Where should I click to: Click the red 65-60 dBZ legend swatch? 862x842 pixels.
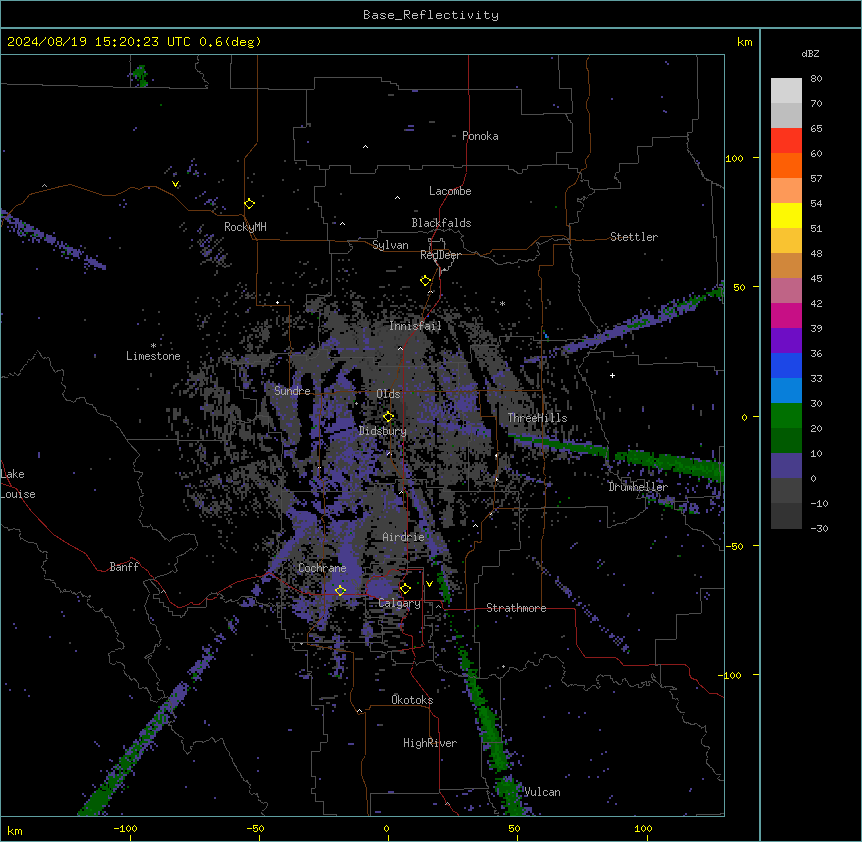coord(786,141)
